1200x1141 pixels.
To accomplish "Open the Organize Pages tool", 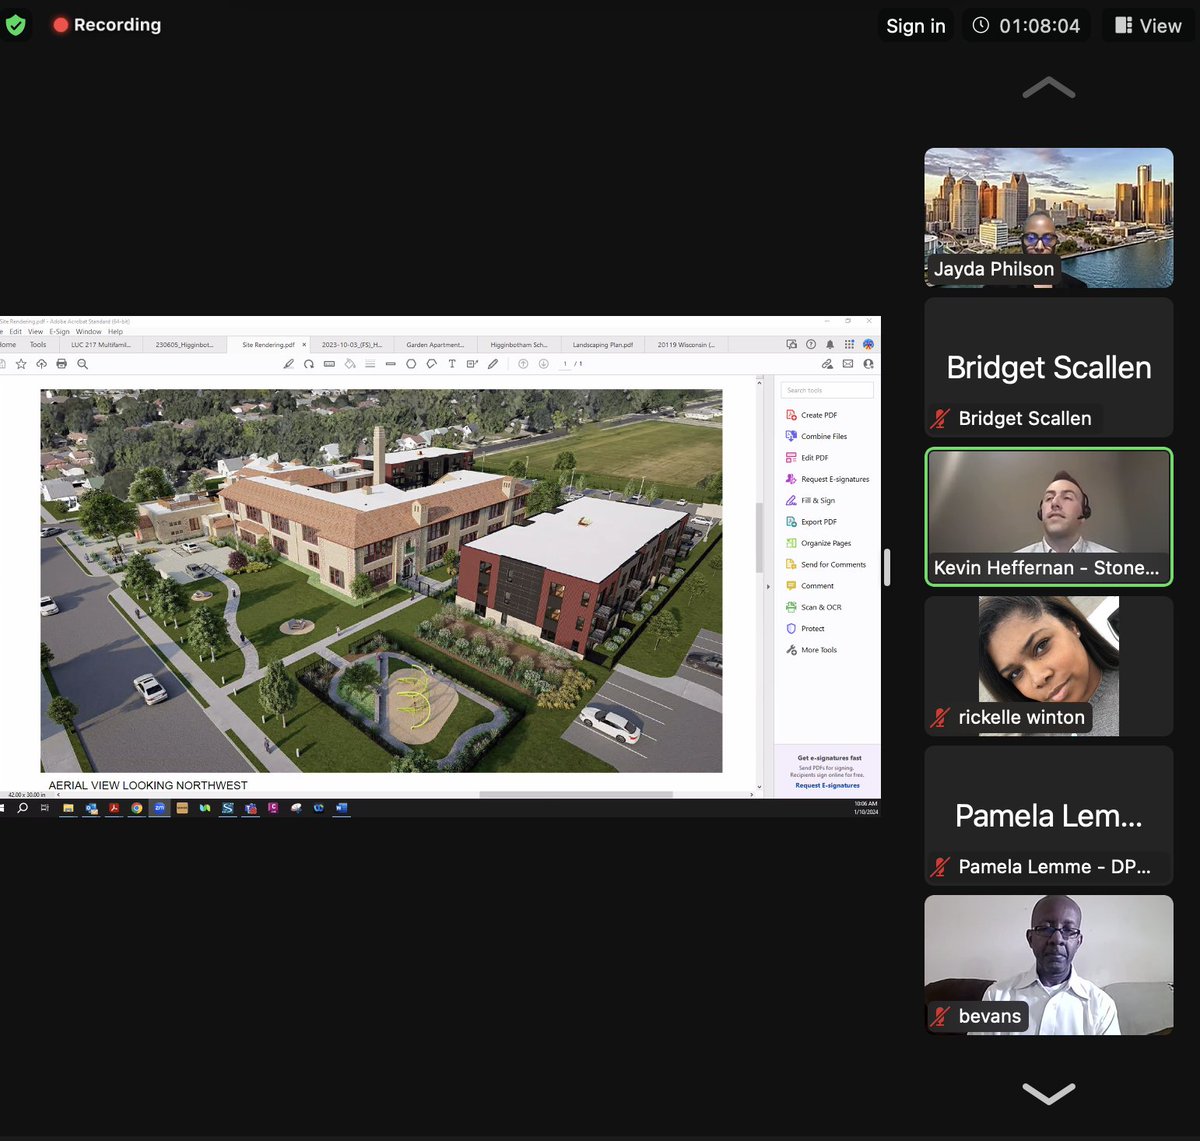I will pos(819,543).
